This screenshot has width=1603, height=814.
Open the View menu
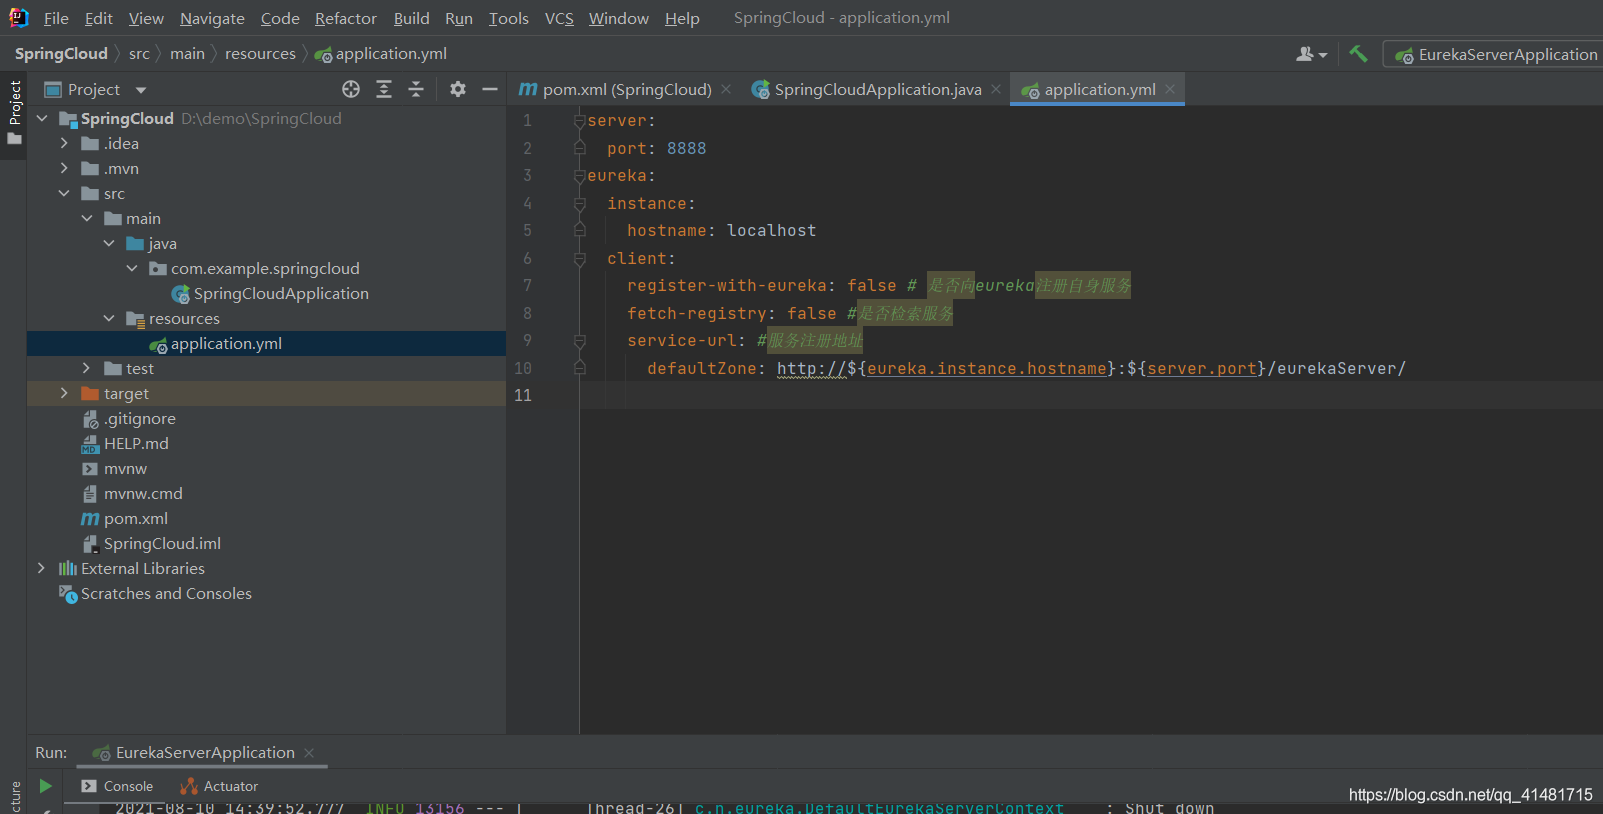pos(146,18)
